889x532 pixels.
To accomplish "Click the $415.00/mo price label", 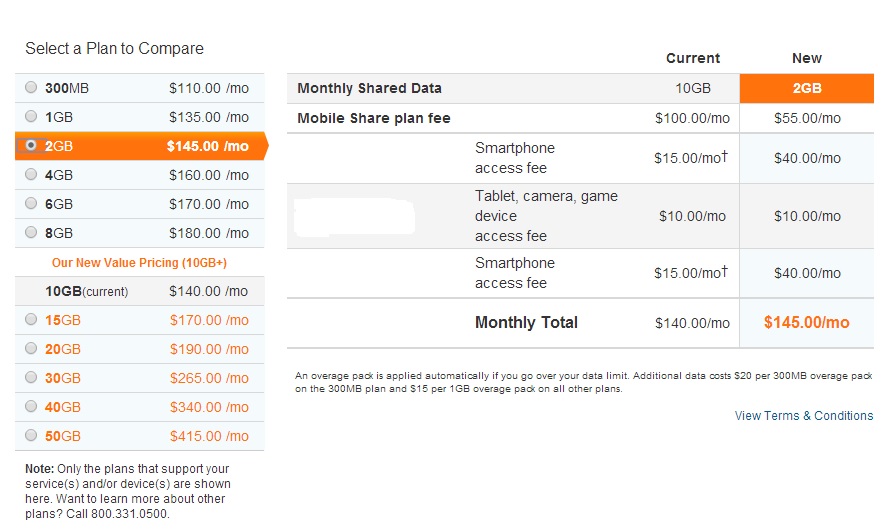I will pyautogui.click(x=209, y=436).
